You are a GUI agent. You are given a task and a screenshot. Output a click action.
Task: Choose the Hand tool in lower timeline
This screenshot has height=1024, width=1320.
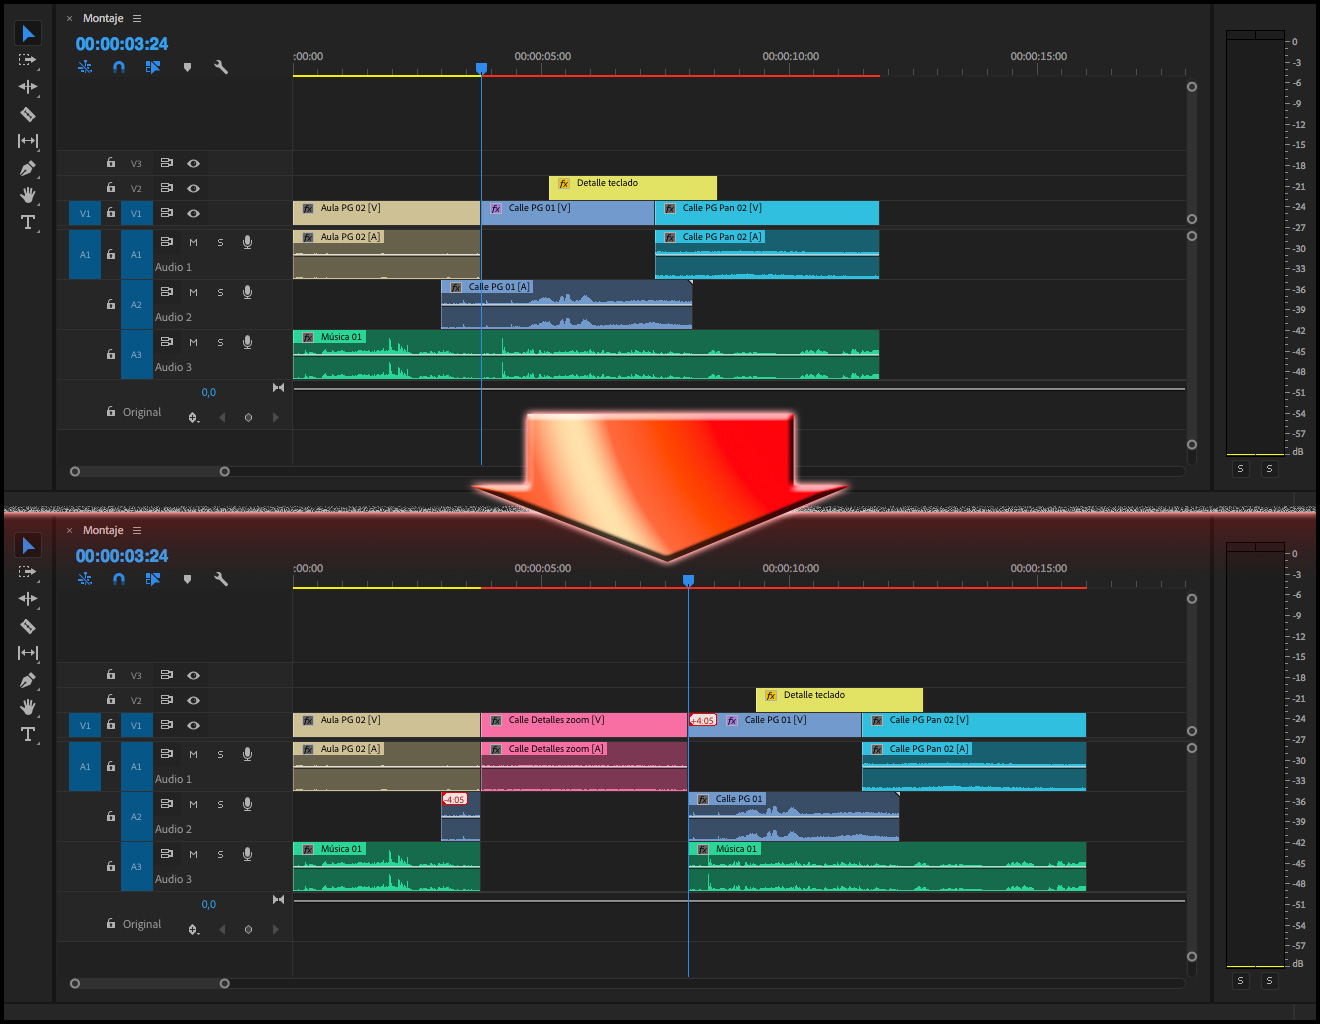[28, 707]
